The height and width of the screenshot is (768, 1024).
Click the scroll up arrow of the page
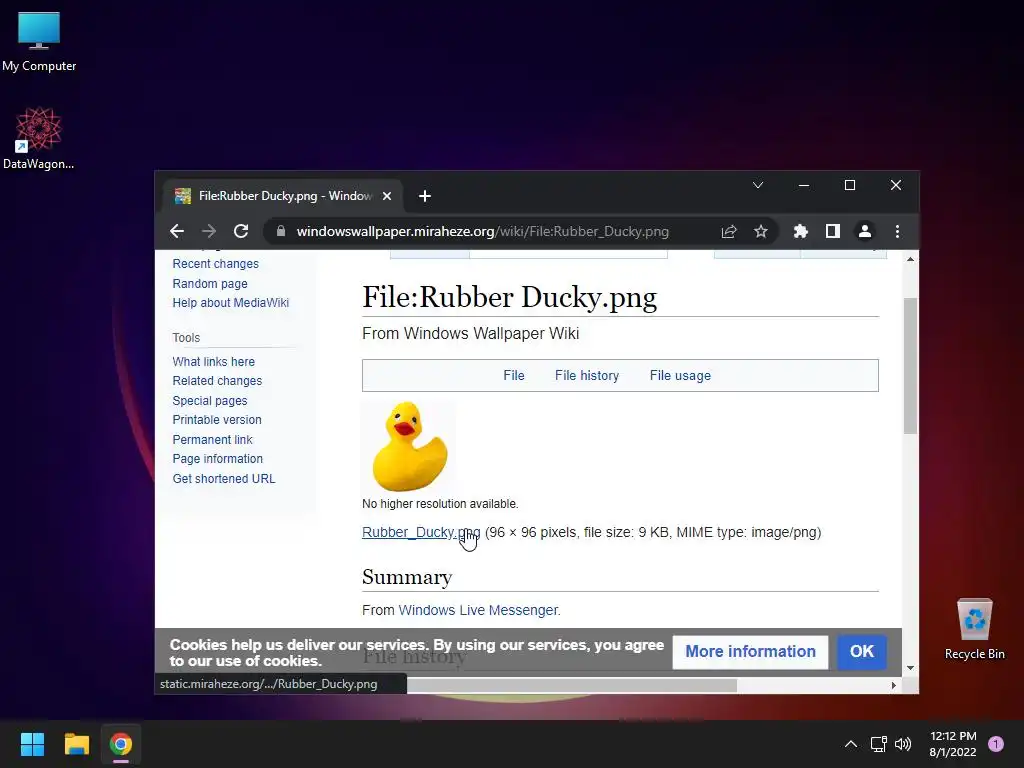click(910, 259)
